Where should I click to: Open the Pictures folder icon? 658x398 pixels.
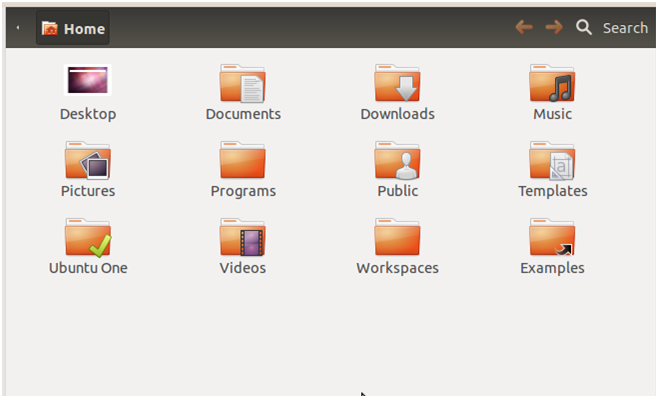point(88,160)
